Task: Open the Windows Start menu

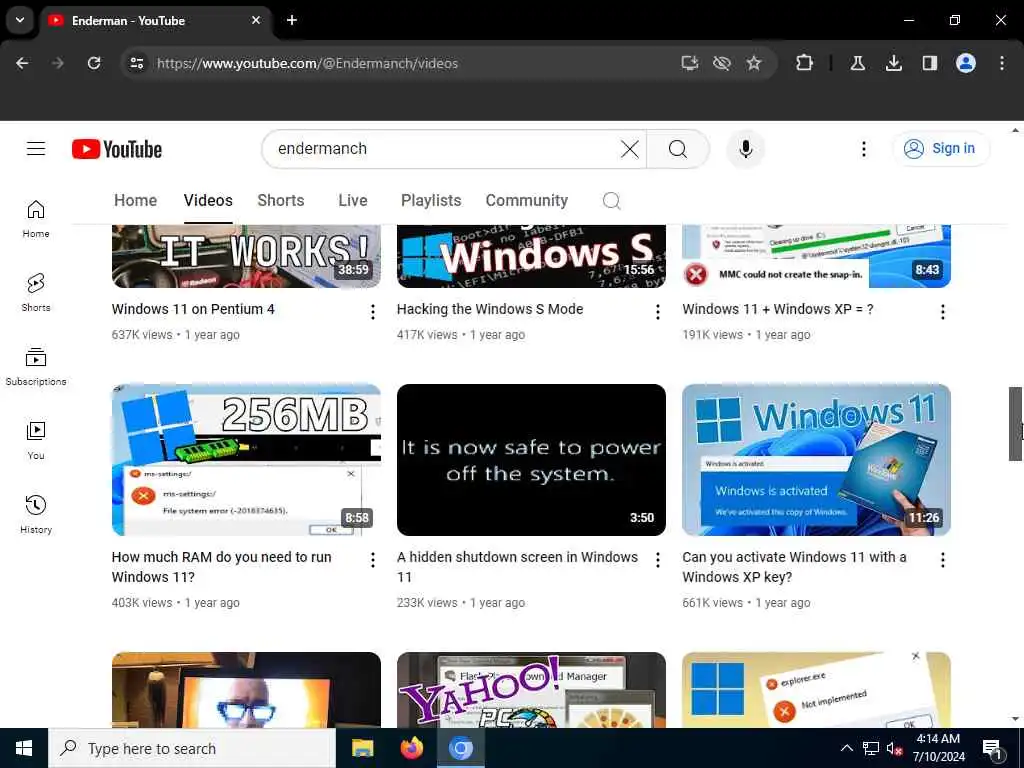Action: [24, 748]
